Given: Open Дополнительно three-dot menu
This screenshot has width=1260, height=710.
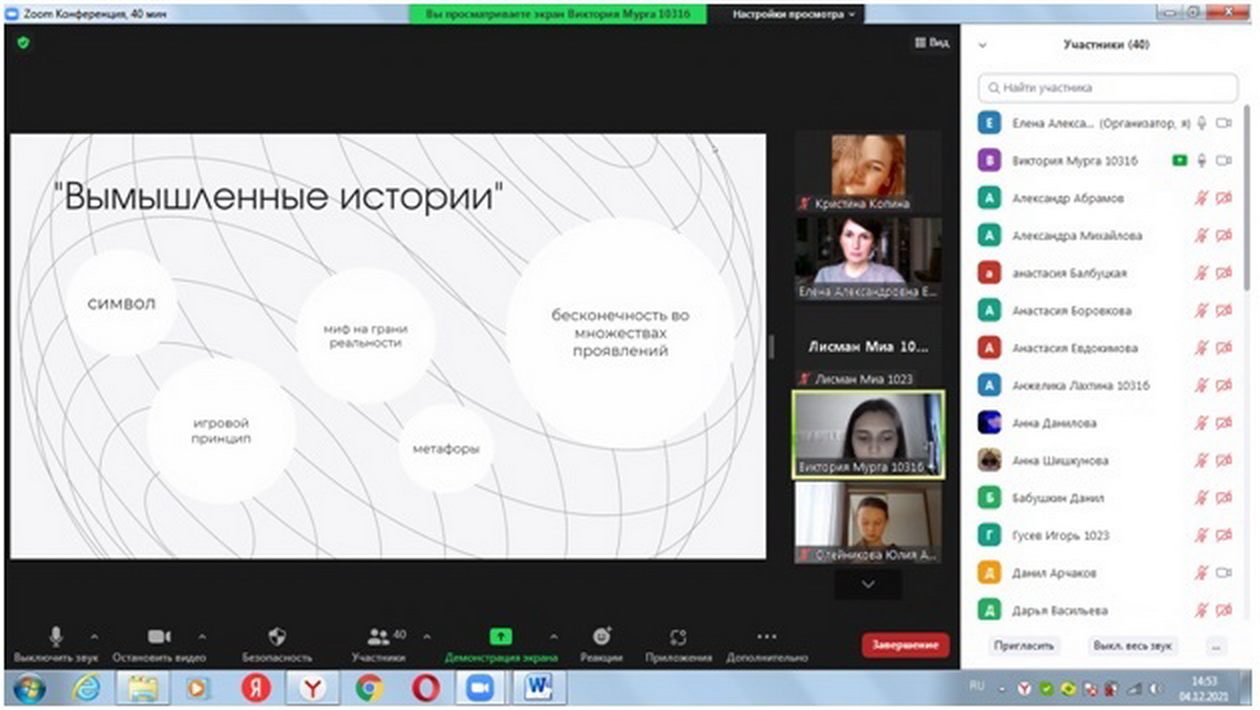Looking at the screenshot, I should 766,644.
